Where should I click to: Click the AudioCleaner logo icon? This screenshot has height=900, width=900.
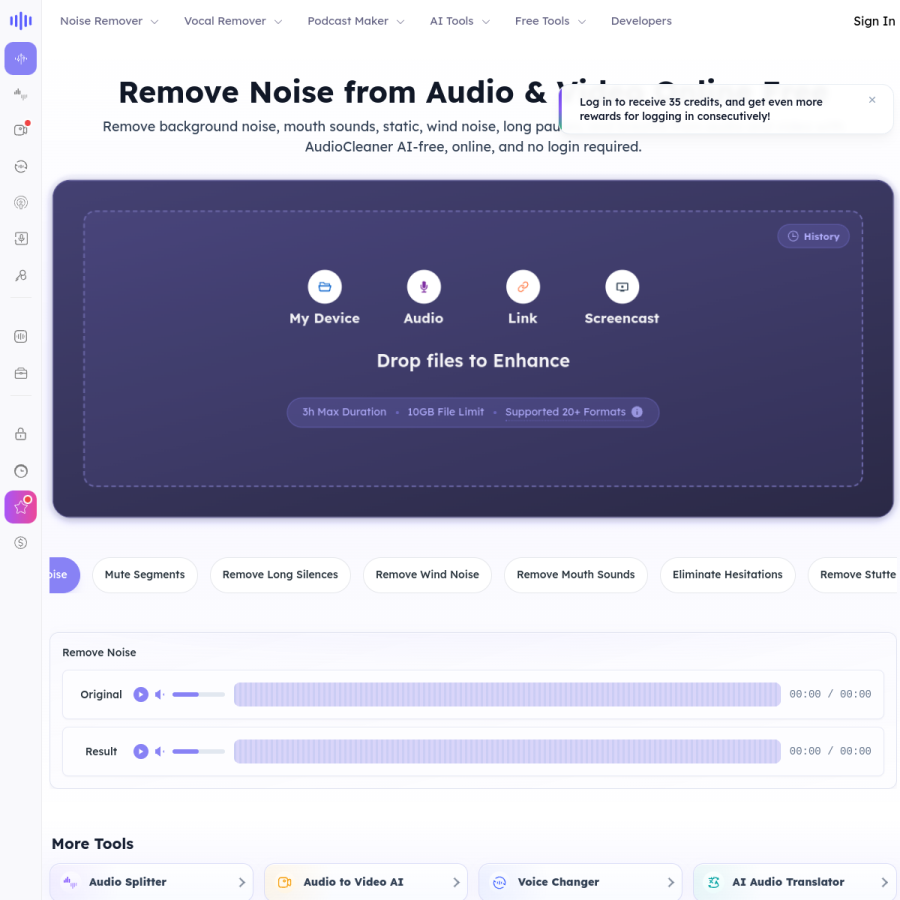(21, 21)
